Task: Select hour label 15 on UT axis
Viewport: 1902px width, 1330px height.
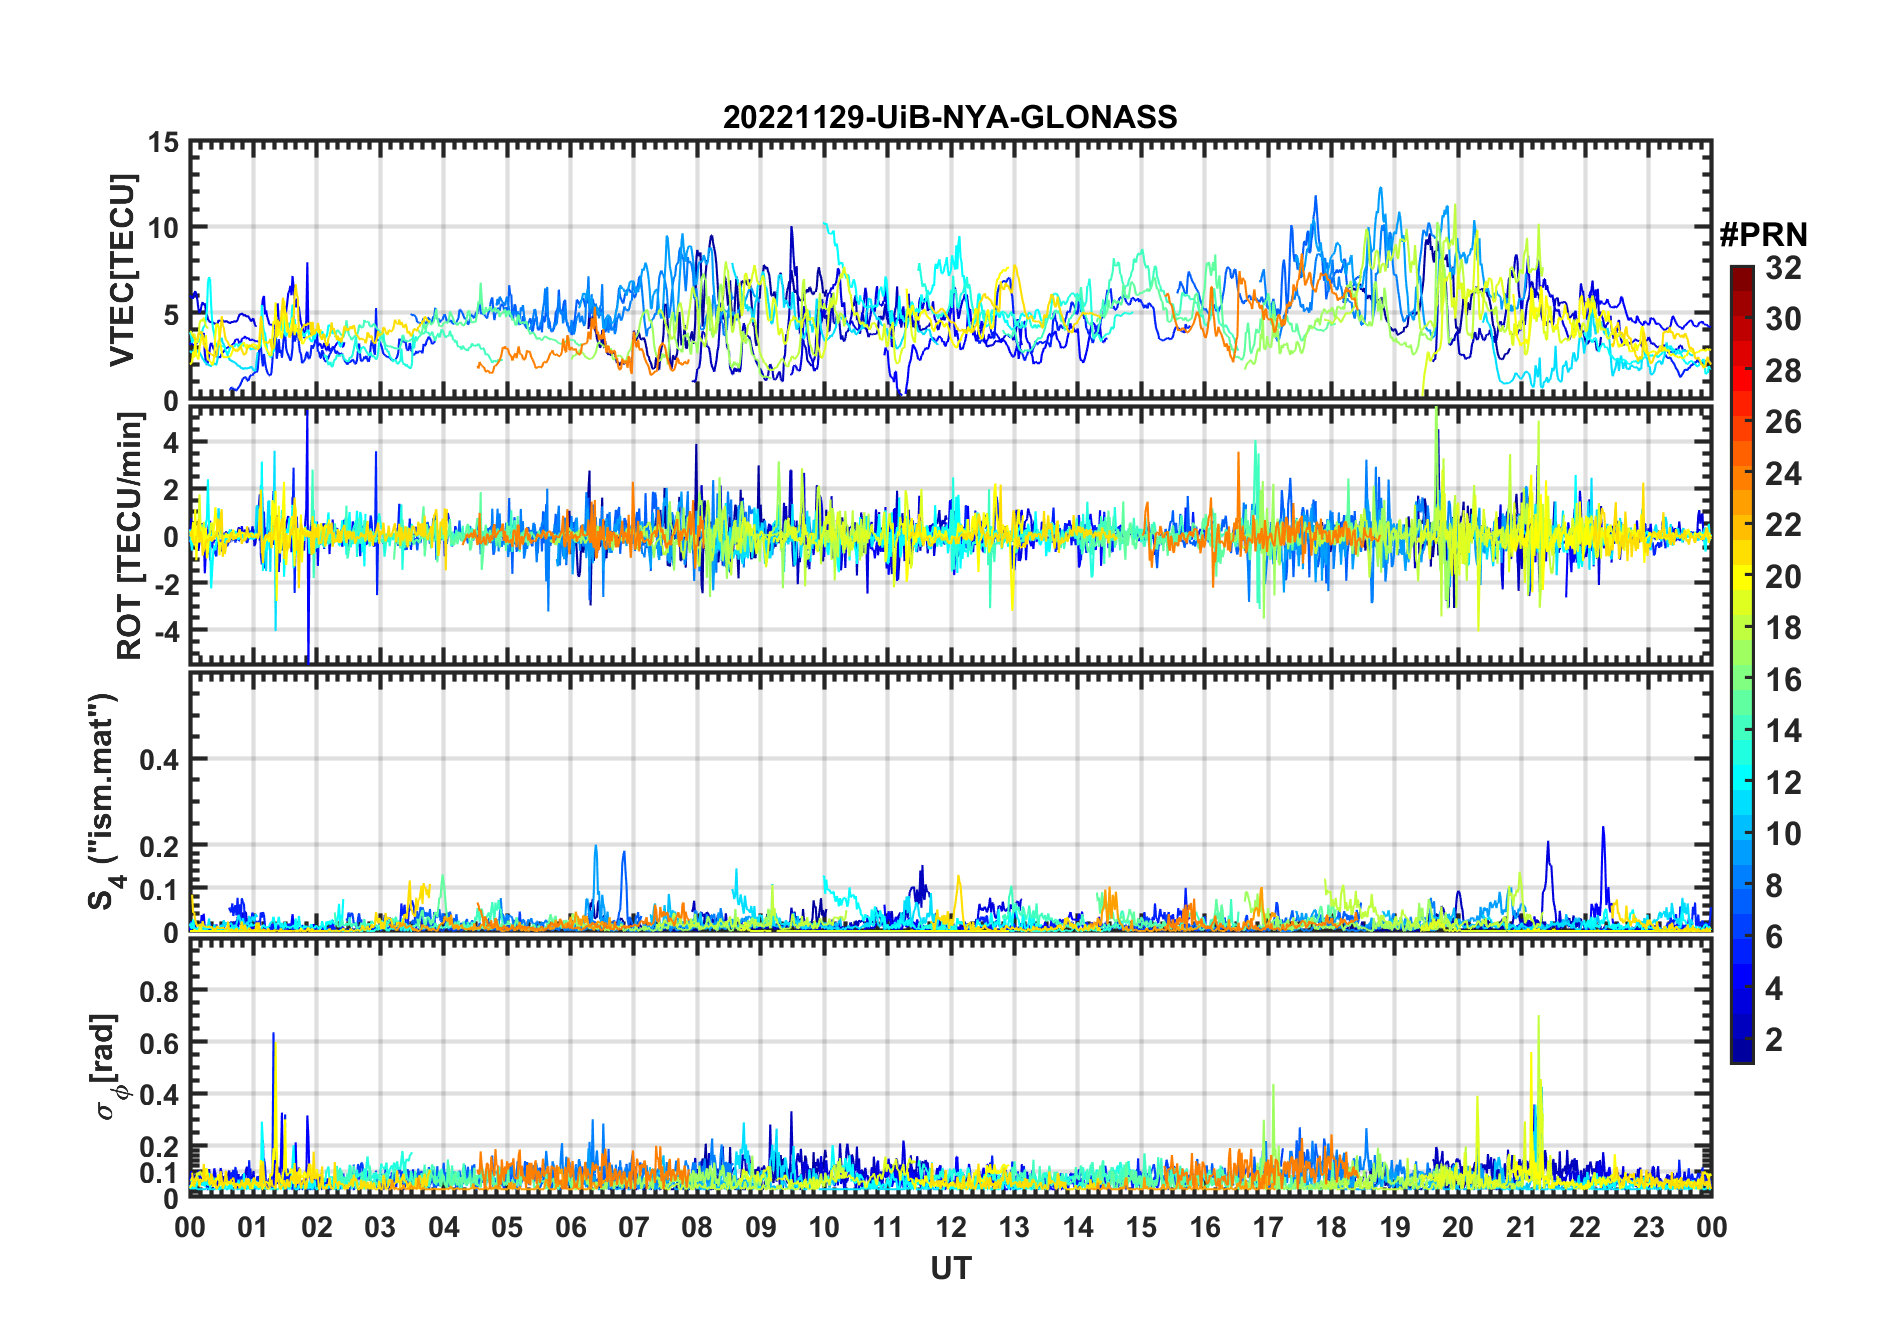Action: tap(1141, 1227)
